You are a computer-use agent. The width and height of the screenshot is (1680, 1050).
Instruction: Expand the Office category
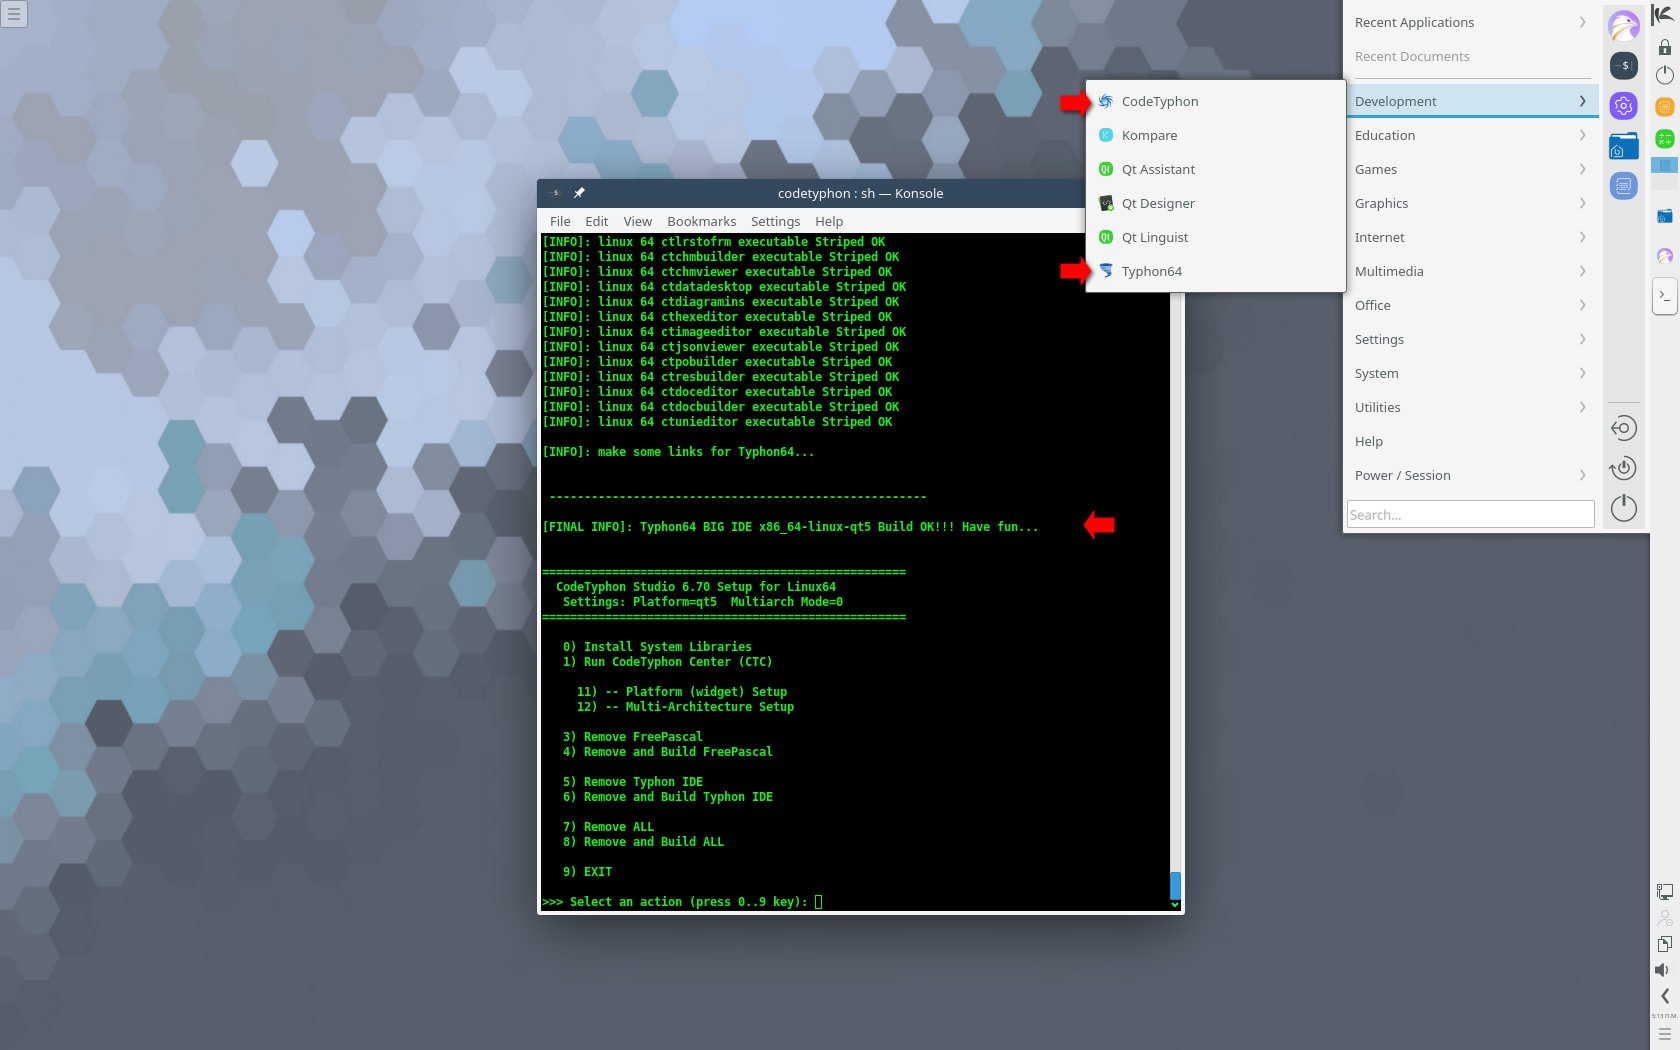tap(1470, 305)
